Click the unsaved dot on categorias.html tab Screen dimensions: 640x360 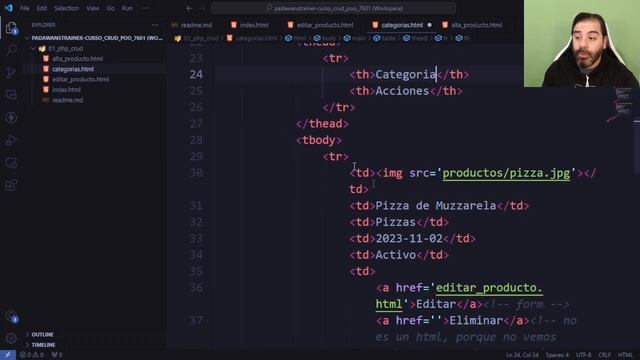click(x=429, y=25)
